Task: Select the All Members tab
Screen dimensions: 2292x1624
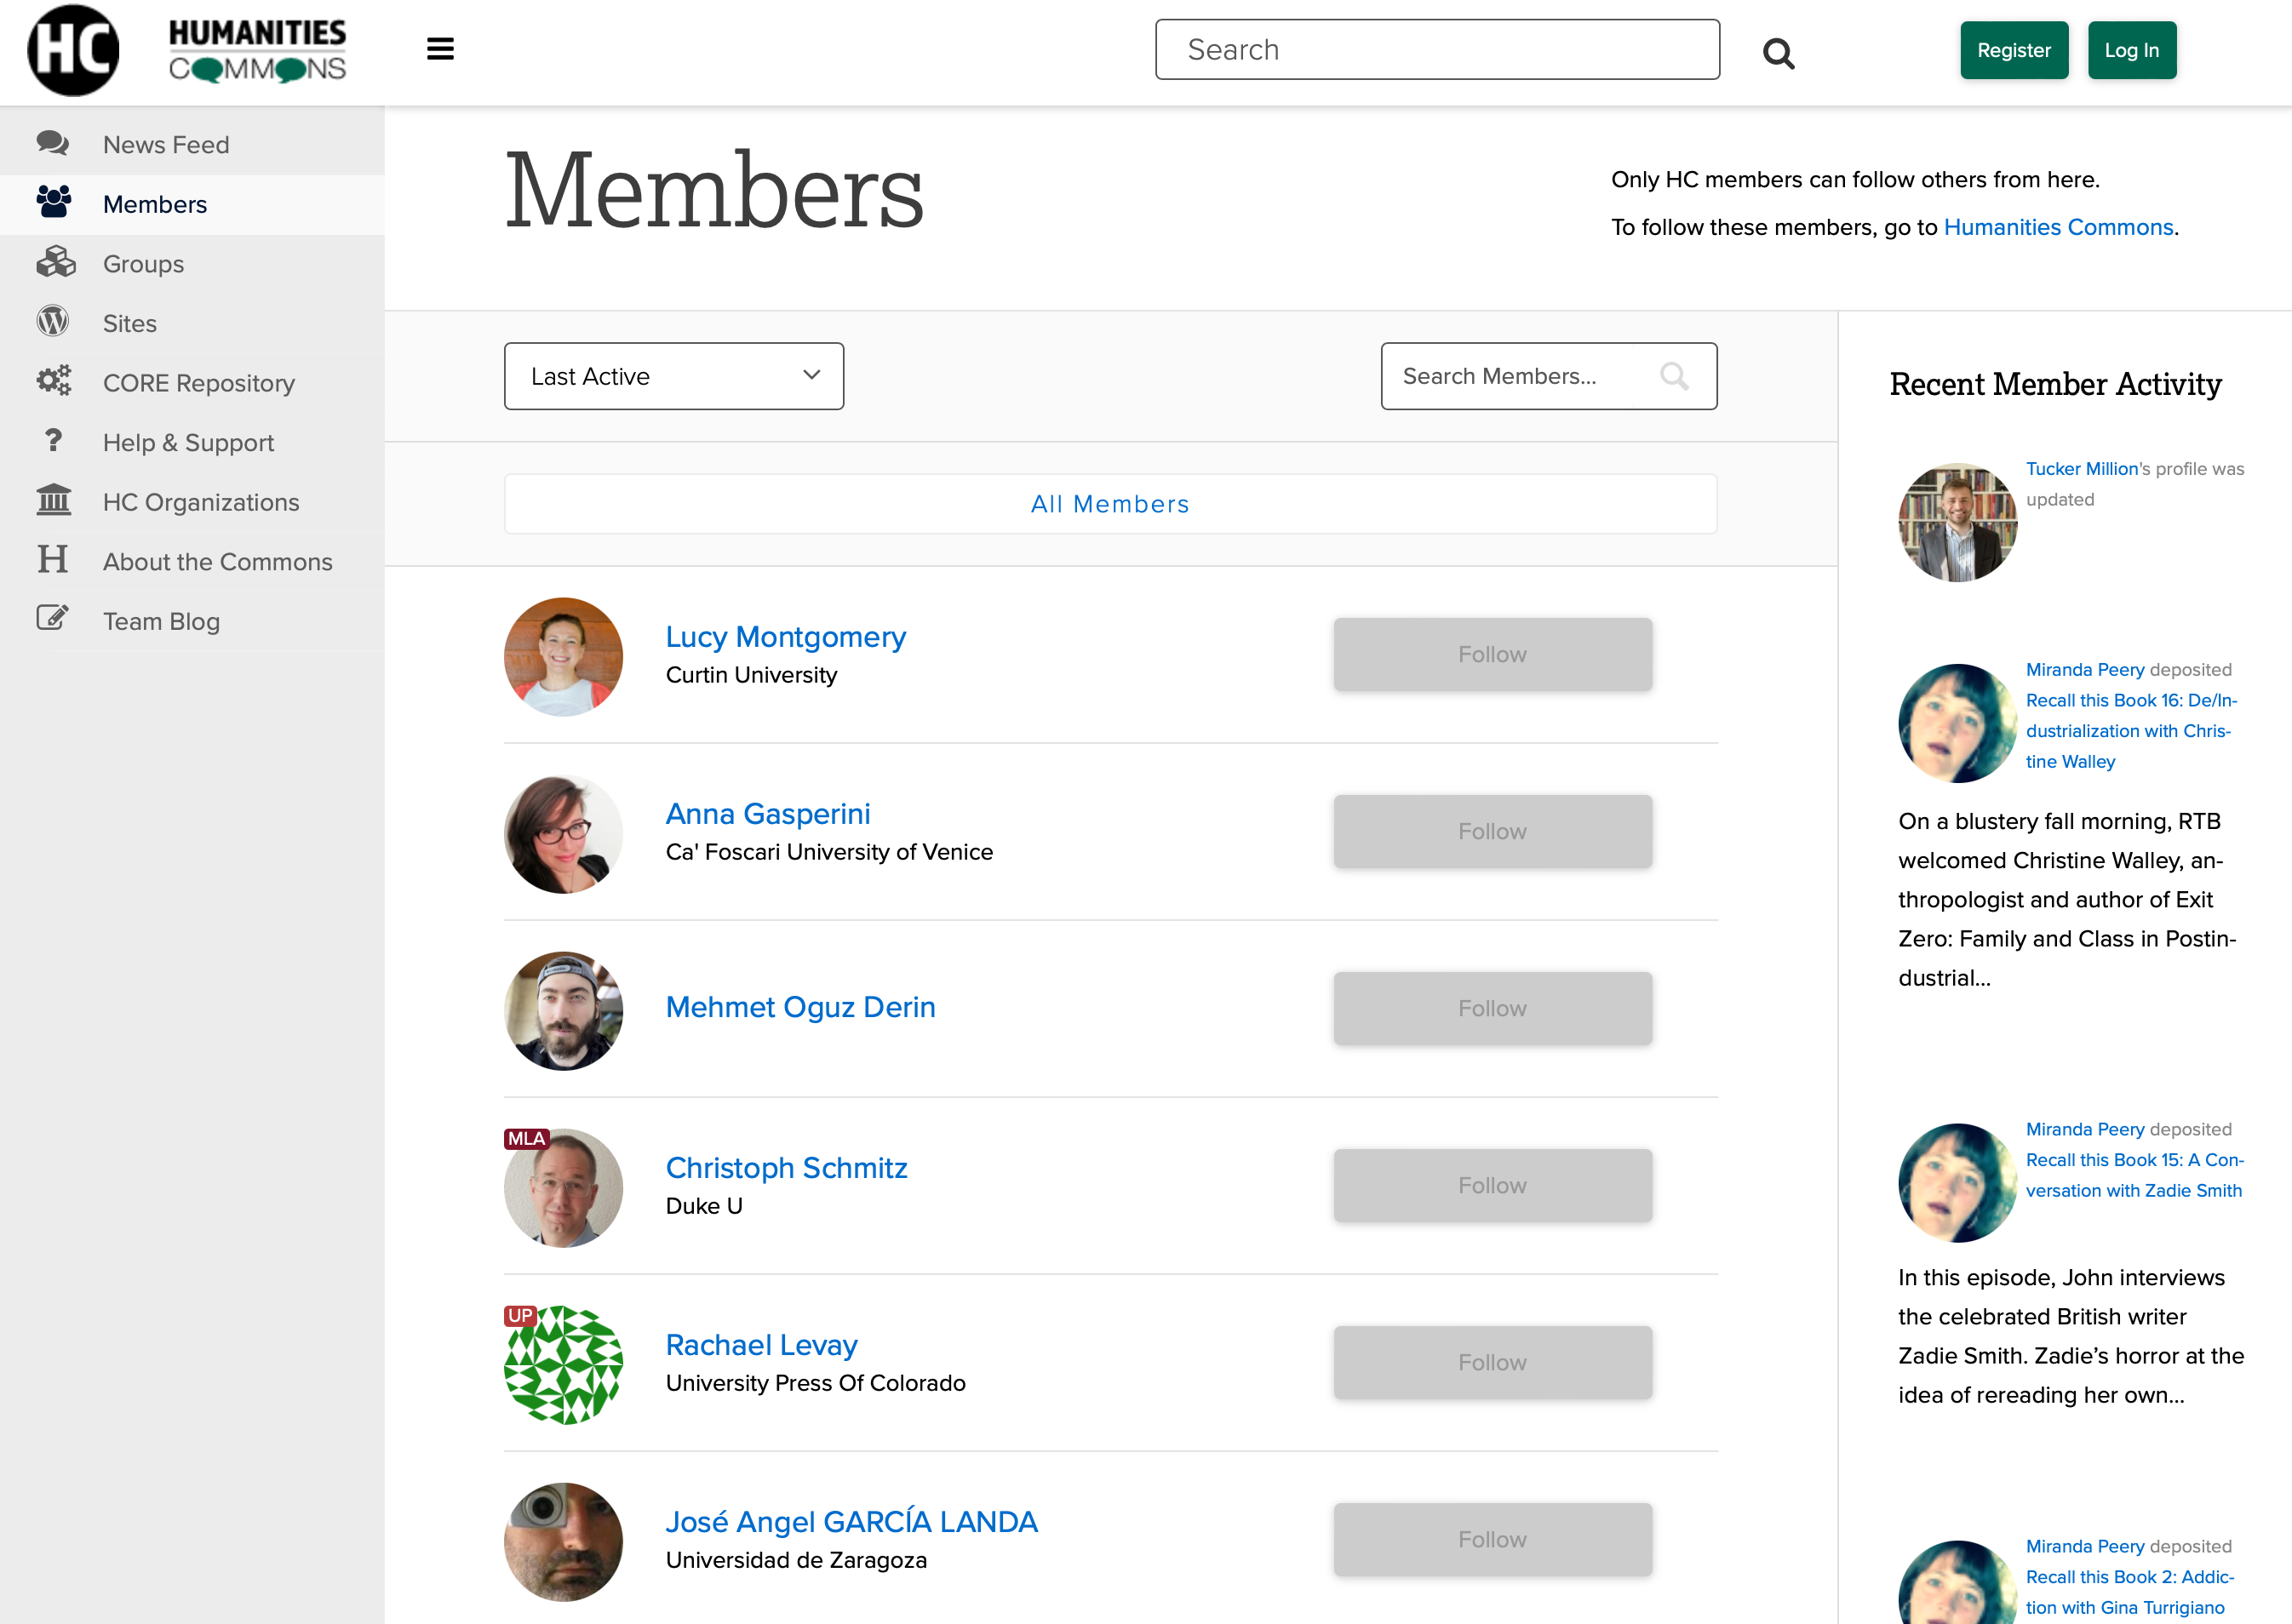Action: point(1110,504)
